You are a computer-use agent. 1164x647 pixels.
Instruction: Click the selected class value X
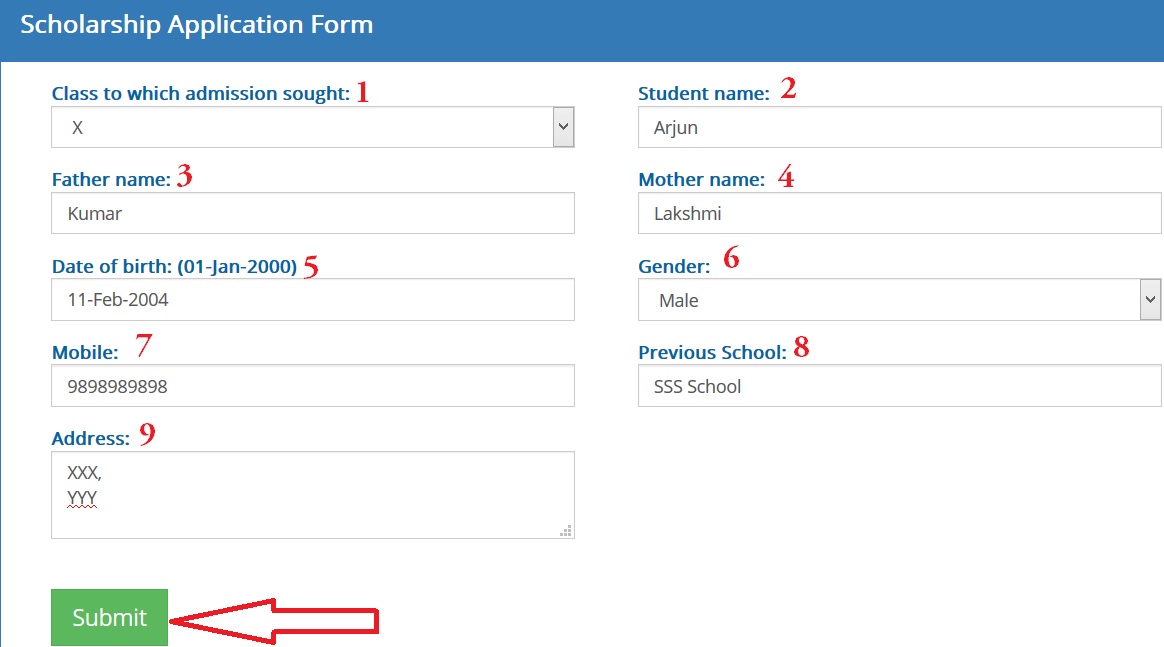click(x=78, y=128)
